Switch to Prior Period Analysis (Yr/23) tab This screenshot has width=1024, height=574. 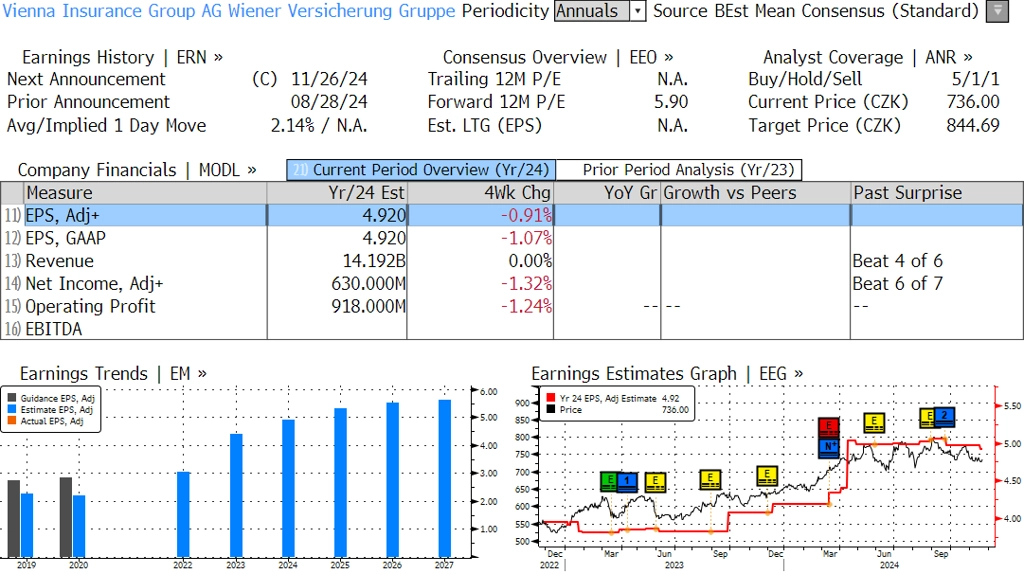click(x=679, y=170)
